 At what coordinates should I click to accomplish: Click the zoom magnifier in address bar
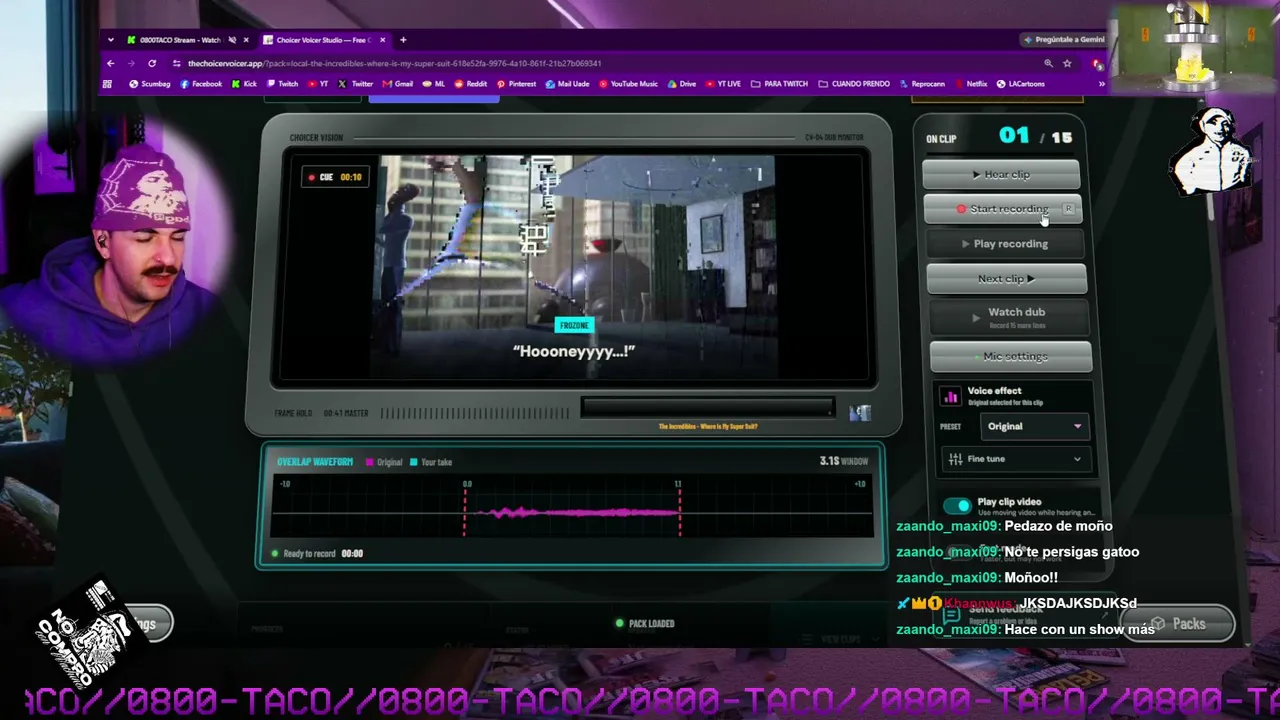tap(1048, 63)
